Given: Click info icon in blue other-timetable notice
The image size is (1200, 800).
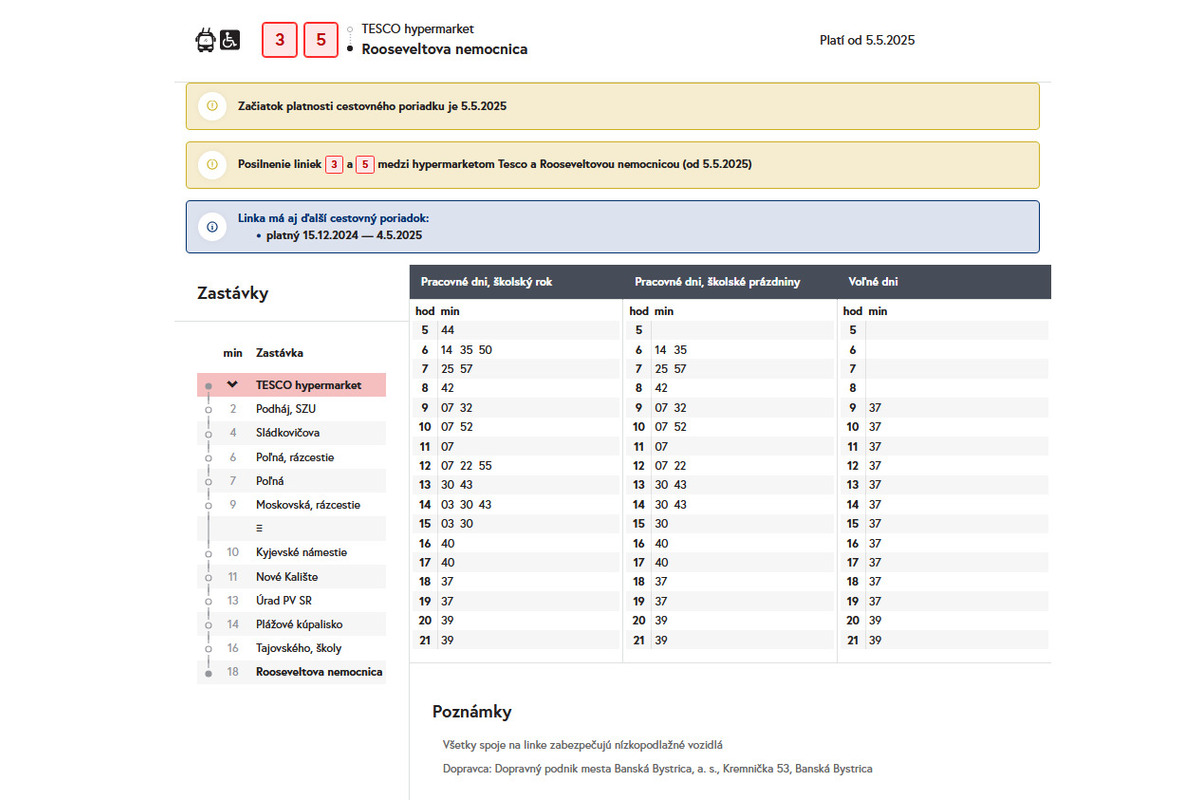Looking at the screenshot, I should (212, 226).
